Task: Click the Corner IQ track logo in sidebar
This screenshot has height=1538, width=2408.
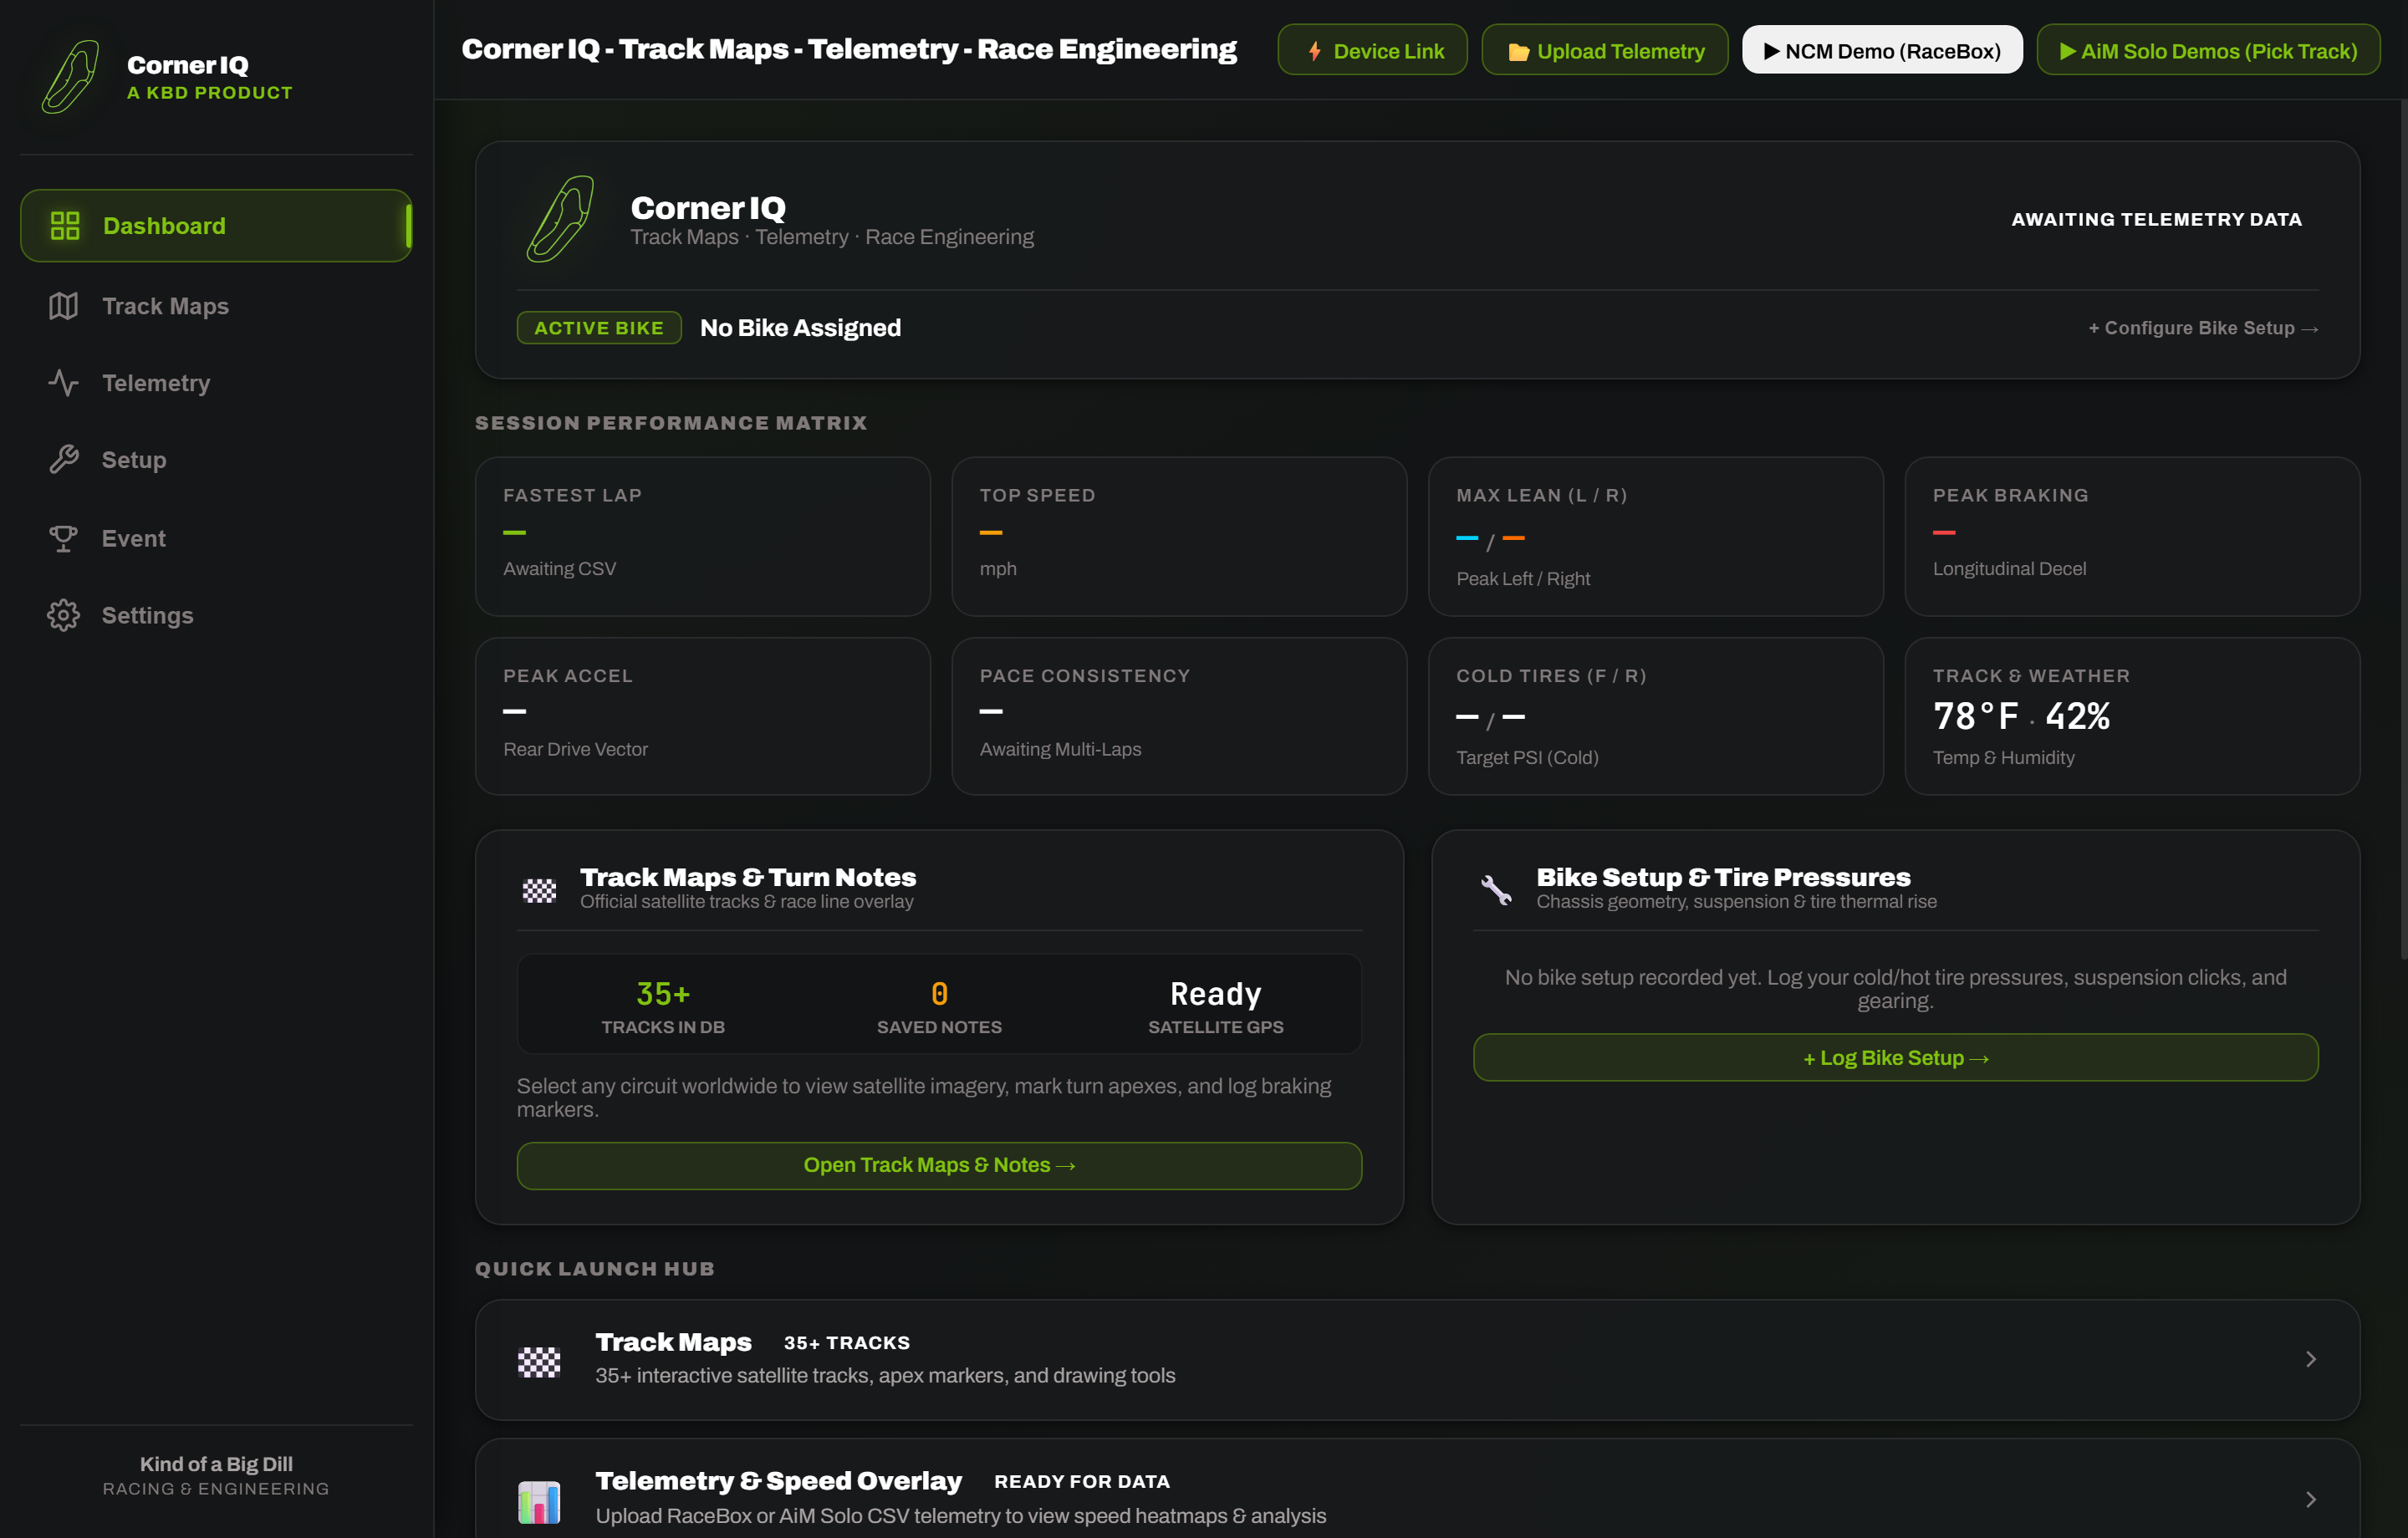Action: [70, 77]
